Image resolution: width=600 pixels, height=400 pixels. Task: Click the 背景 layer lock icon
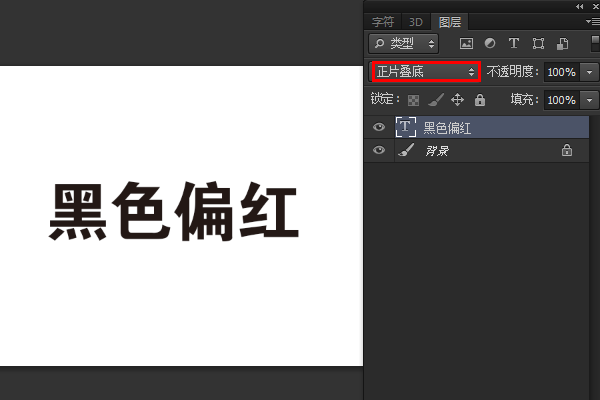[x=567, y=150]
